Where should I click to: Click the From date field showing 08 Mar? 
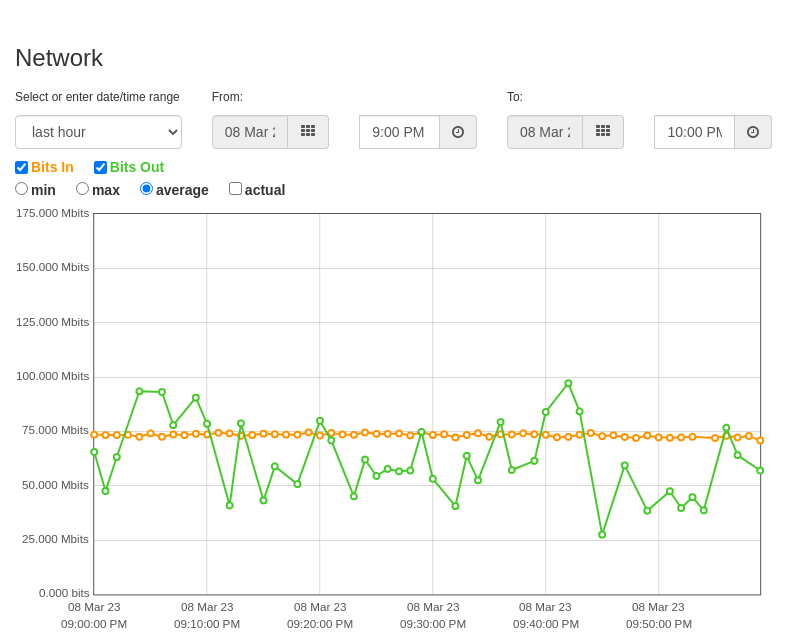click(x=250, y=132)
